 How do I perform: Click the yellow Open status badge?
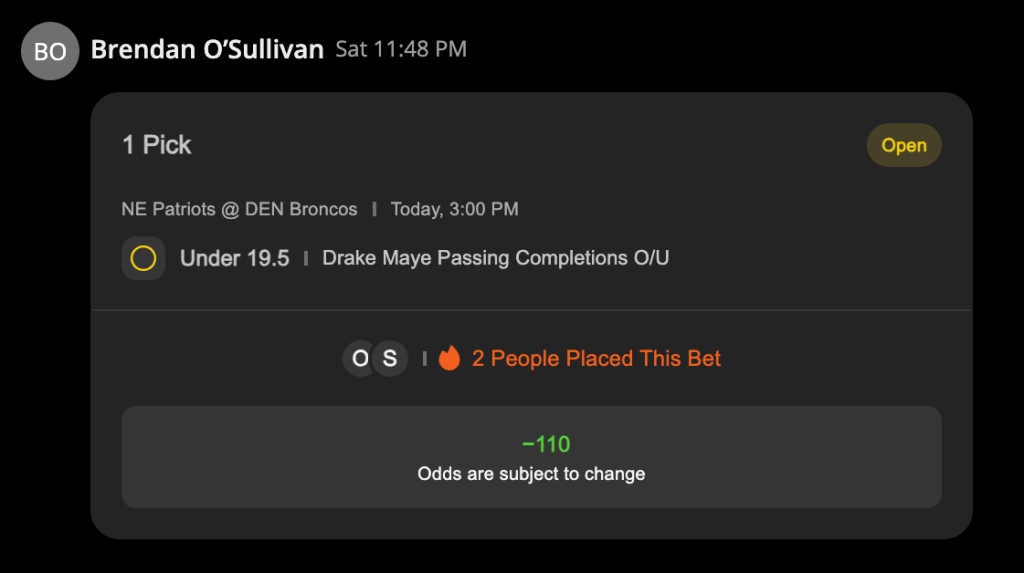pos(904,145)
